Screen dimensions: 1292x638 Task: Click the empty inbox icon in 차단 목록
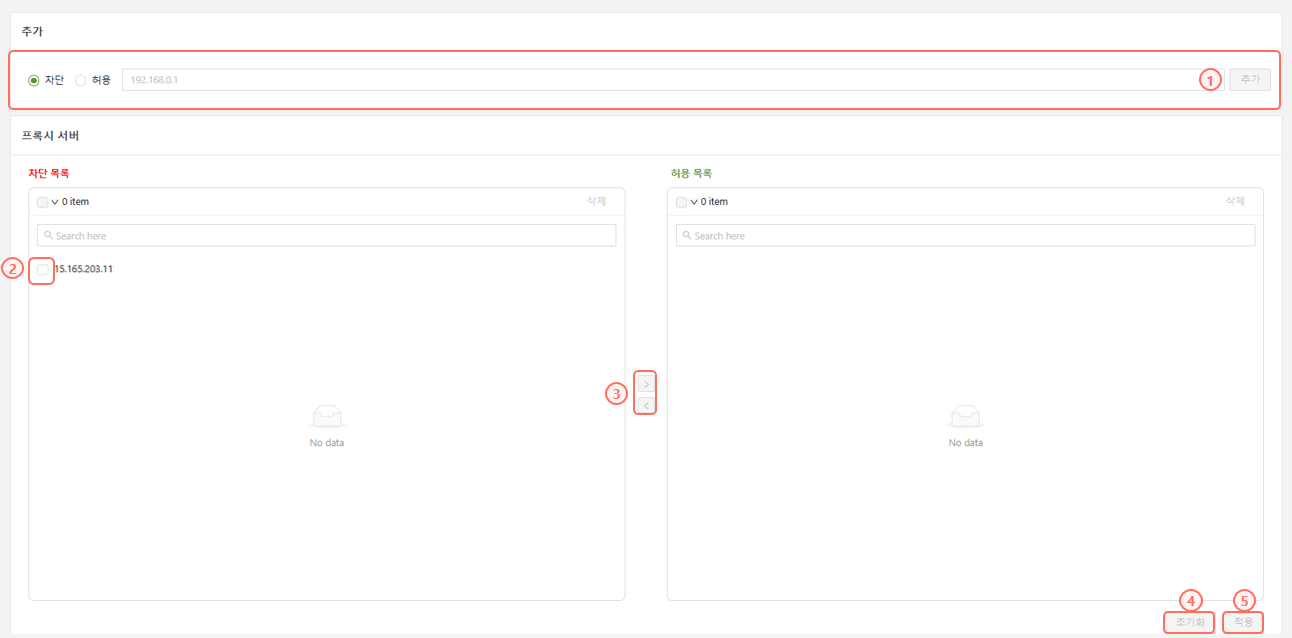(x=327, y=416)
